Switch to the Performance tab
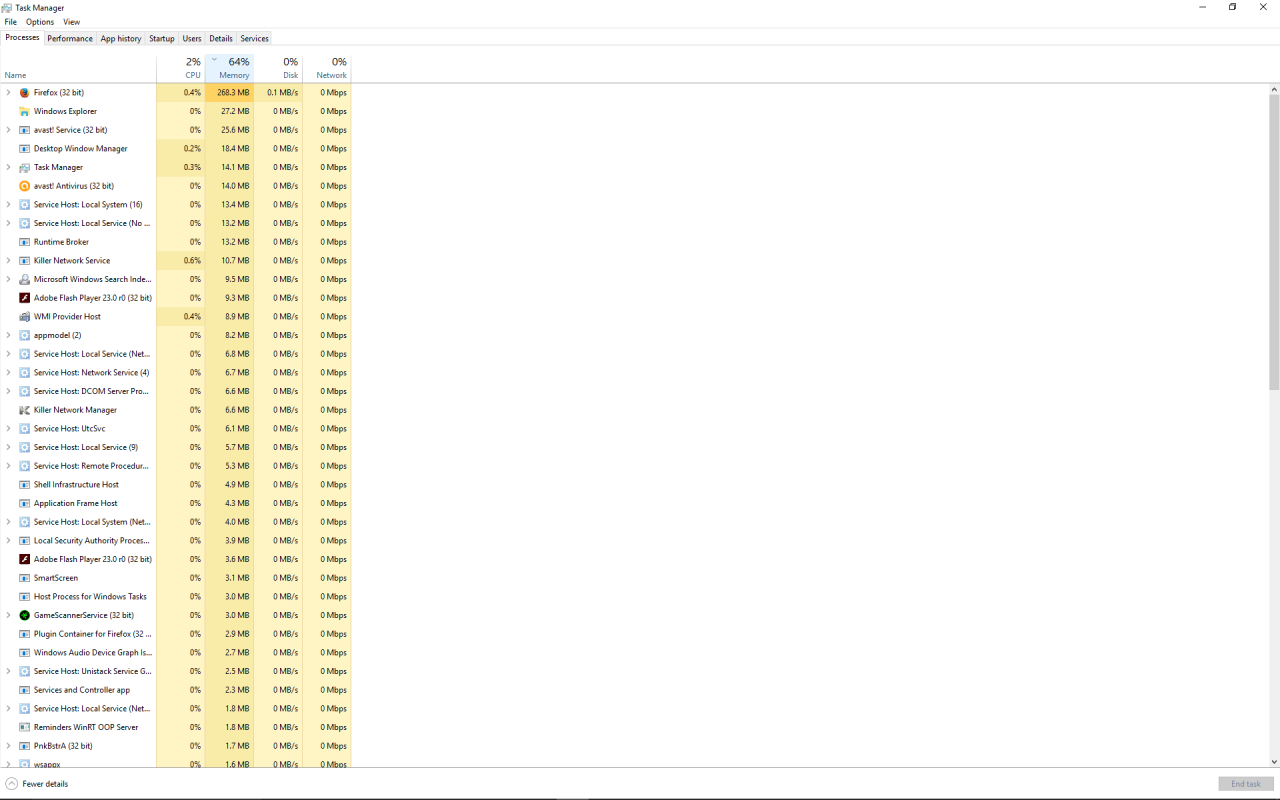1280x800 pixels. pos(70,39)
